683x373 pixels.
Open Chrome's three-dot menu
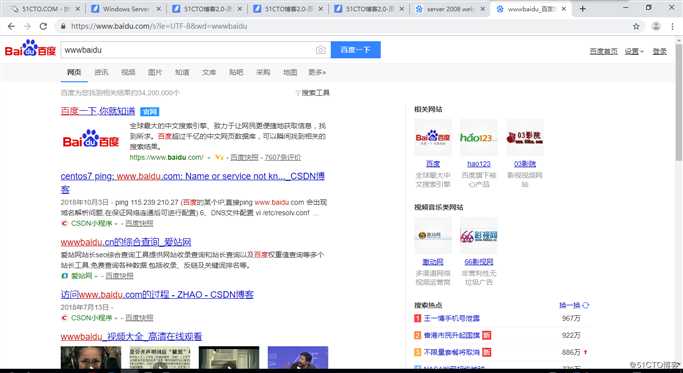673,26
